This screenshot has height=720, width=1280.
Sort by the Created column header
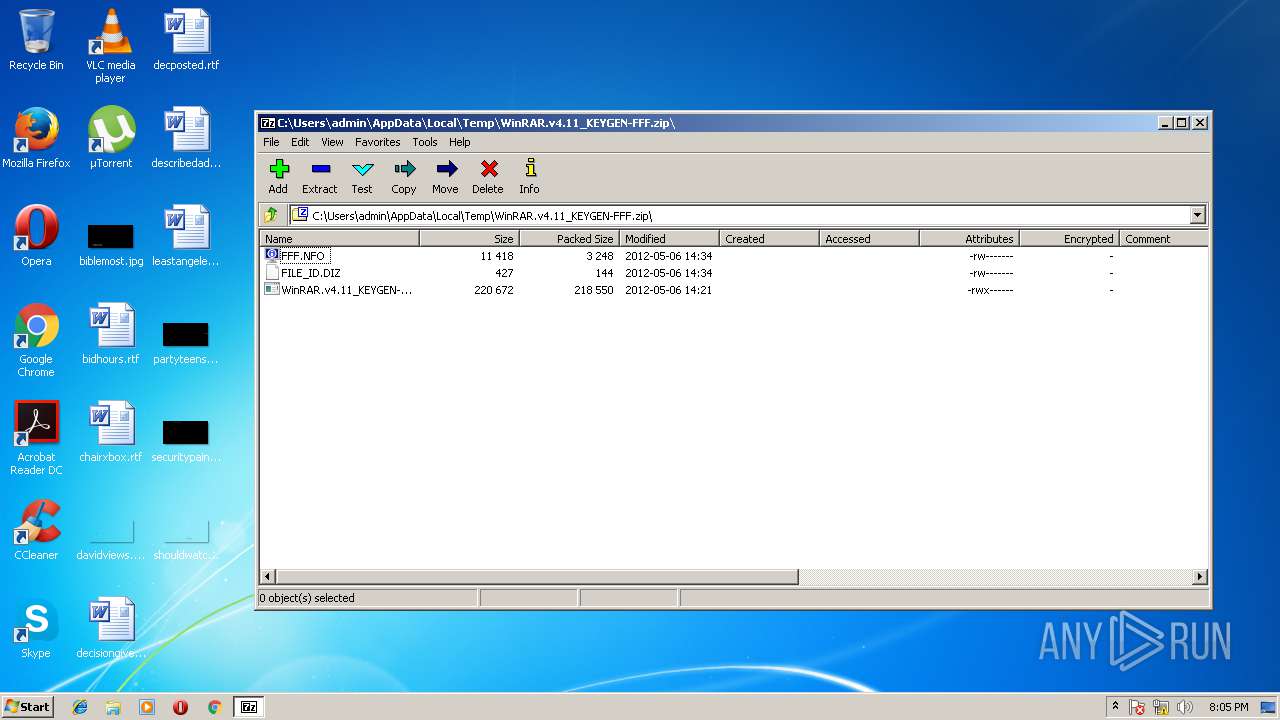click(x=770, y=239)
